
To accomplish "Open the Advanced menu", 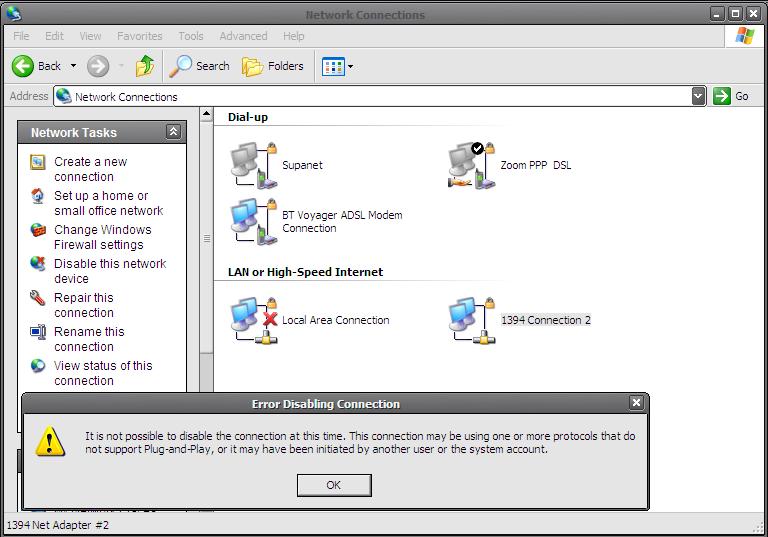I will point(243,36).
